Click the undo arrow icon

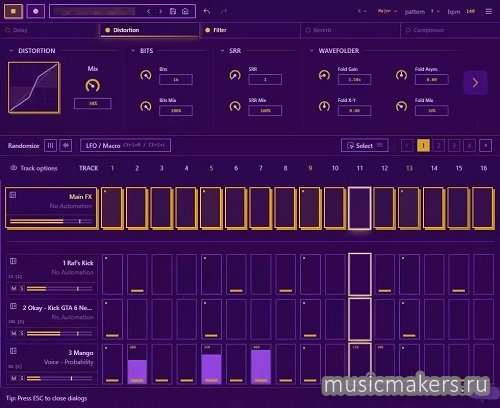tap(207, 12)
